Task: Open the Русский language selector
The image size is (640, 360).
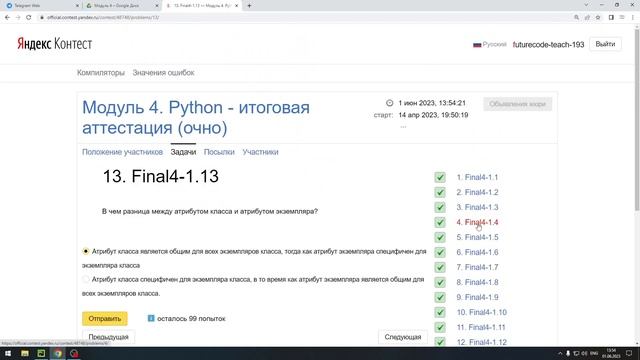Action: click(494, 44)
